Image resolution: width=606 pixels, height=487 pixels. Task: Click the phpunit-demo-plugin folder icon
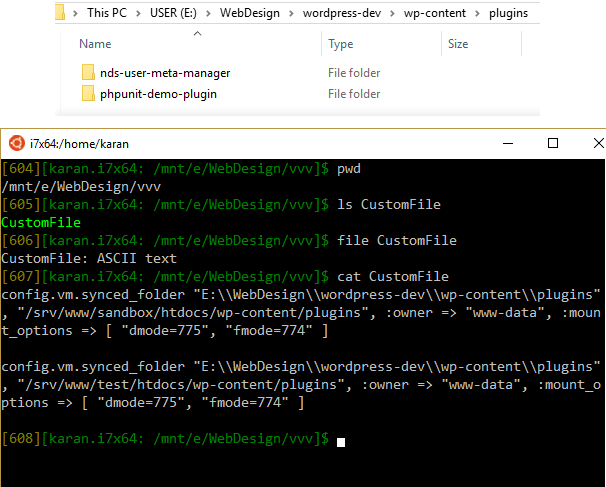[x=88, y=94]
